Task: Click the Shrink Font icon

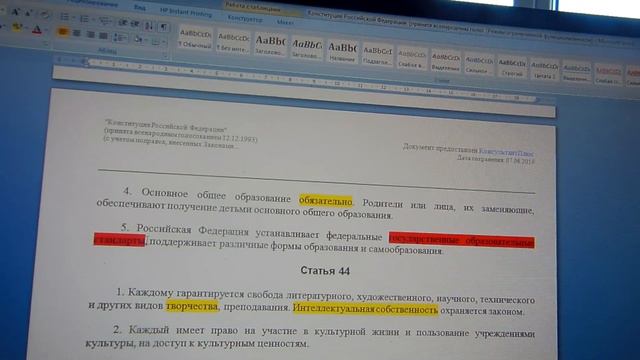Action: 29,13
